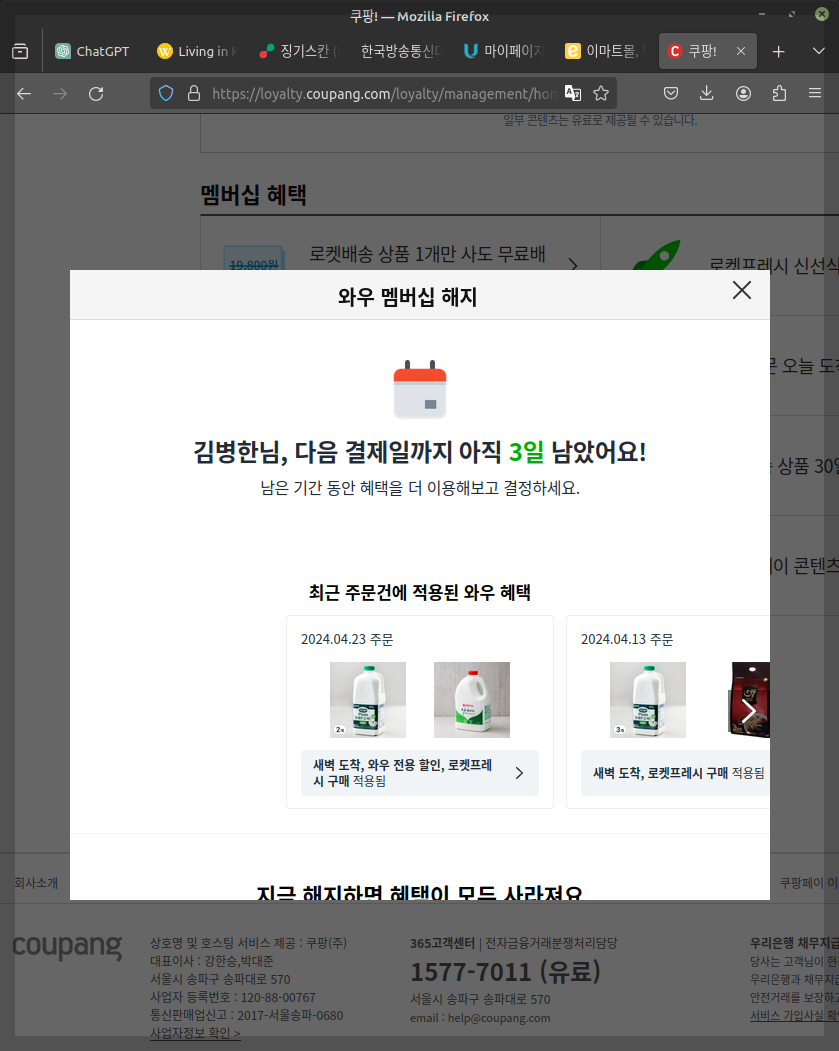Expand the 로켓배송 무료배송 benefit chevron

point(573,265)
